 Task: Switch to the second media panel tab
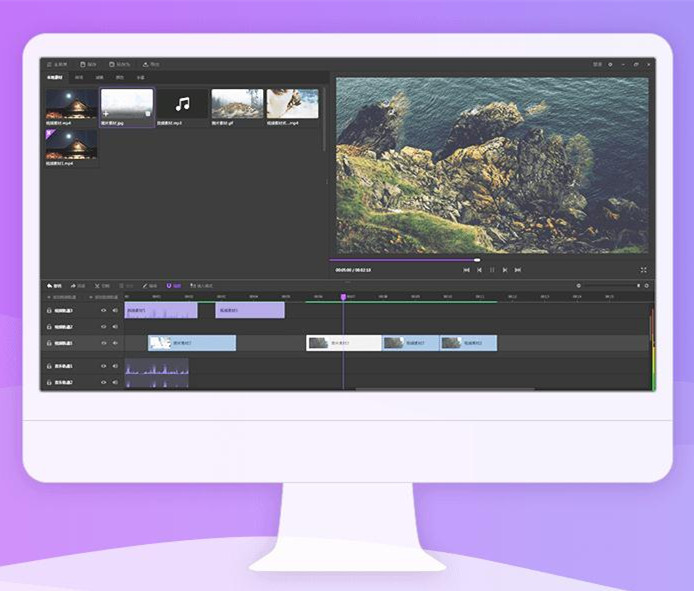pyautogui.click(x=79, y=77)
